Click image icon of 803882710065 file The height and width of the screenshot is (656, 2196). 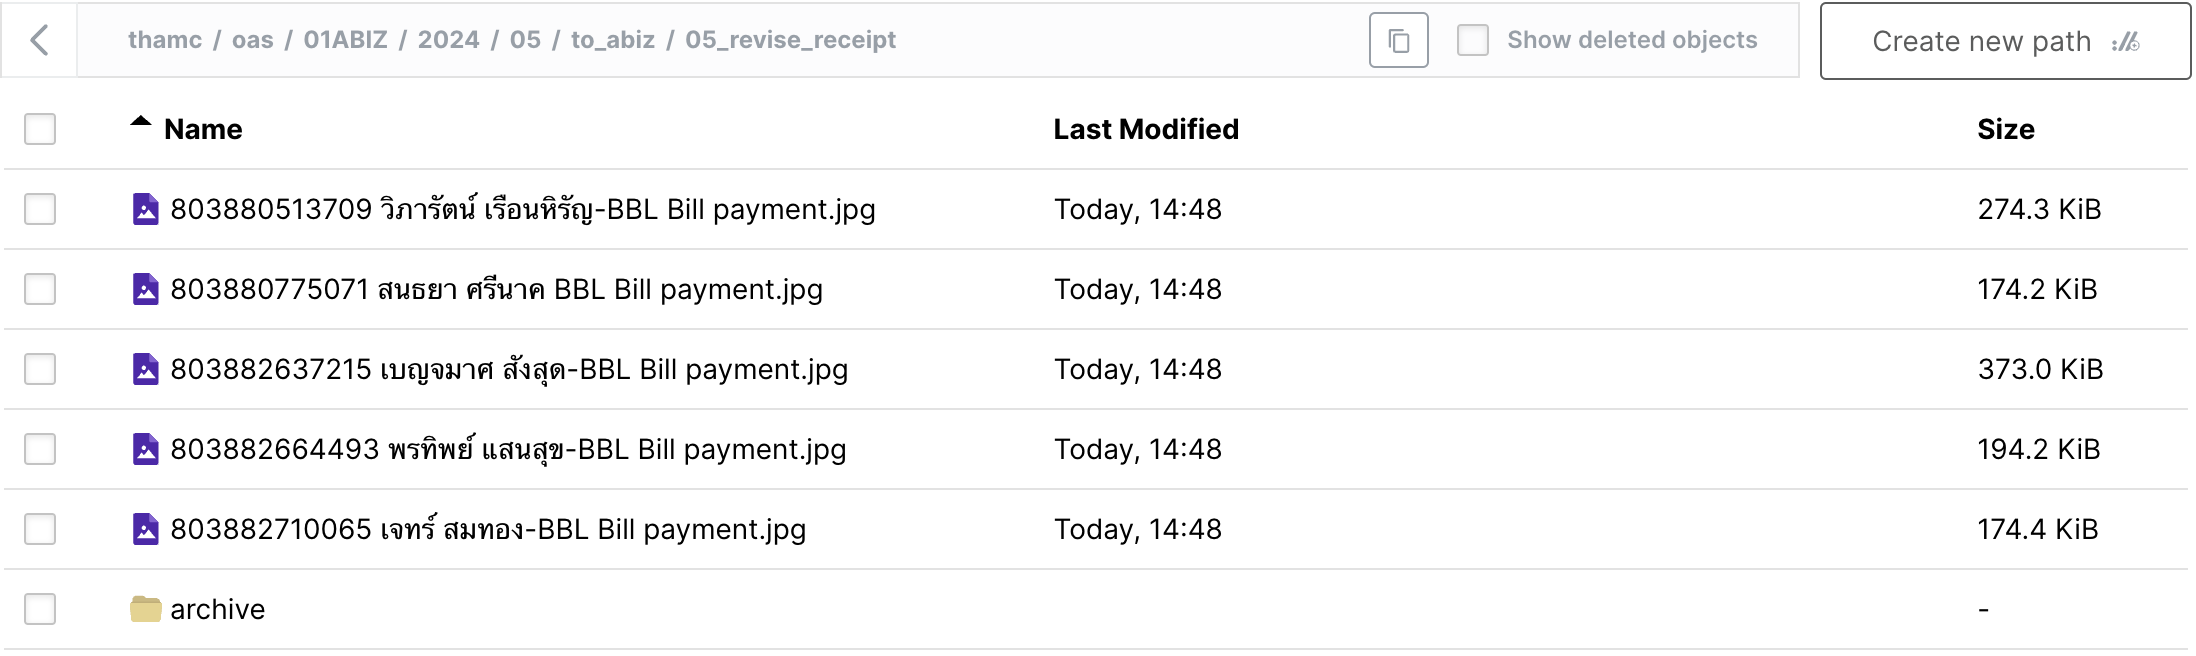coord(146,529)
